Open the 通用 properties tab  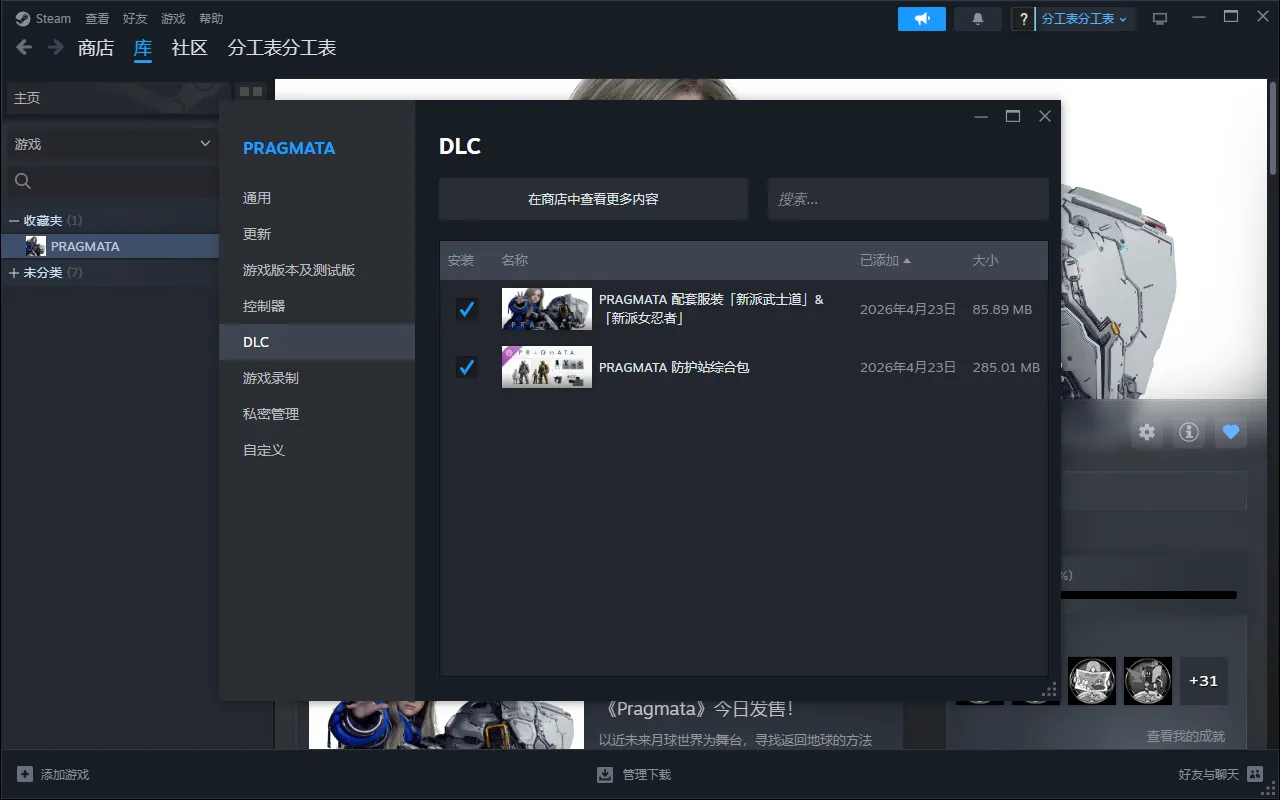click(x=257, y=198)
